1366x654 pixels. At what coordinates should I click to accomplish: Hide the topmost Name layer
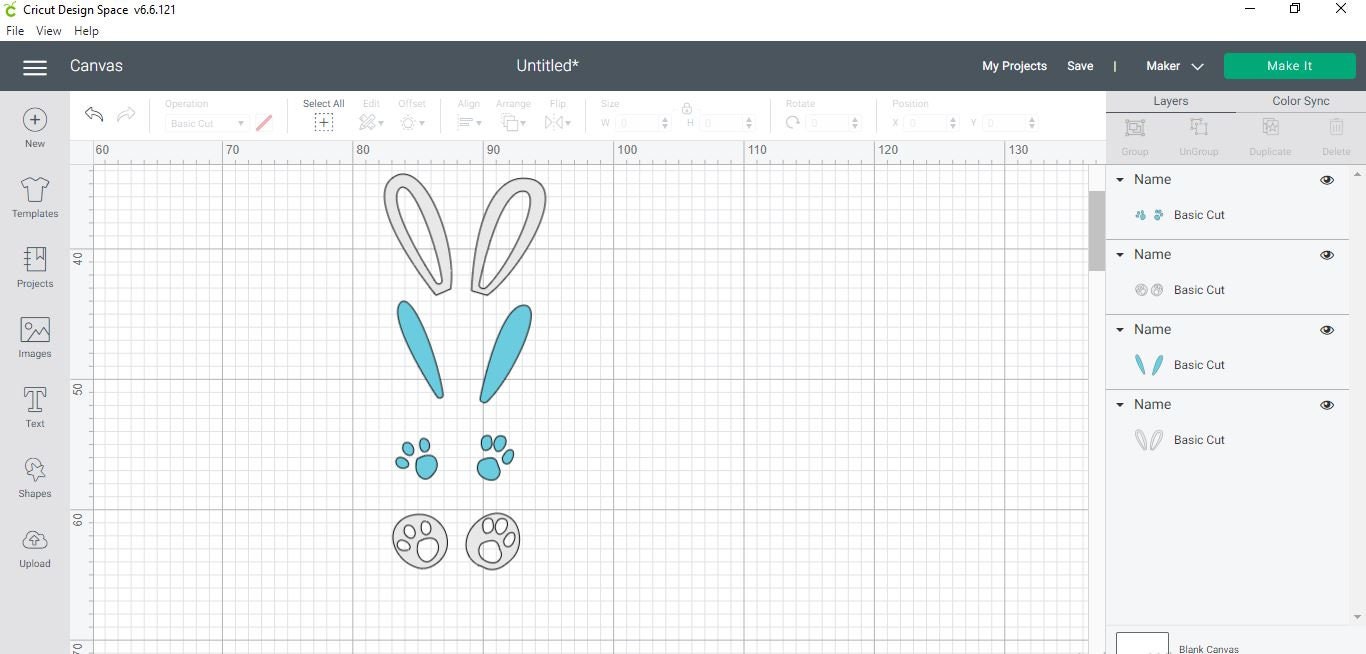tap(1327, 179)
